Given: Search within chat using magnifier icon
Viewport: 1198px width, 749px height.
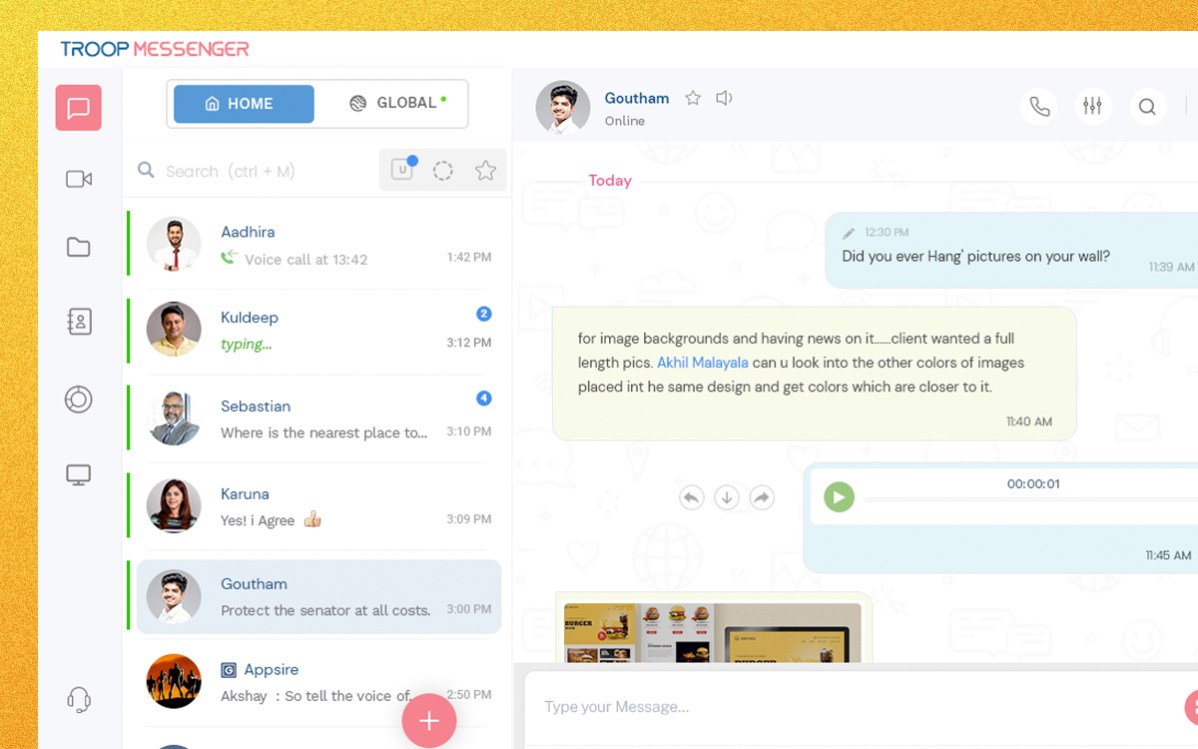Looking at the screenshot, I should pyautogui.click(x=1147, y=107).
